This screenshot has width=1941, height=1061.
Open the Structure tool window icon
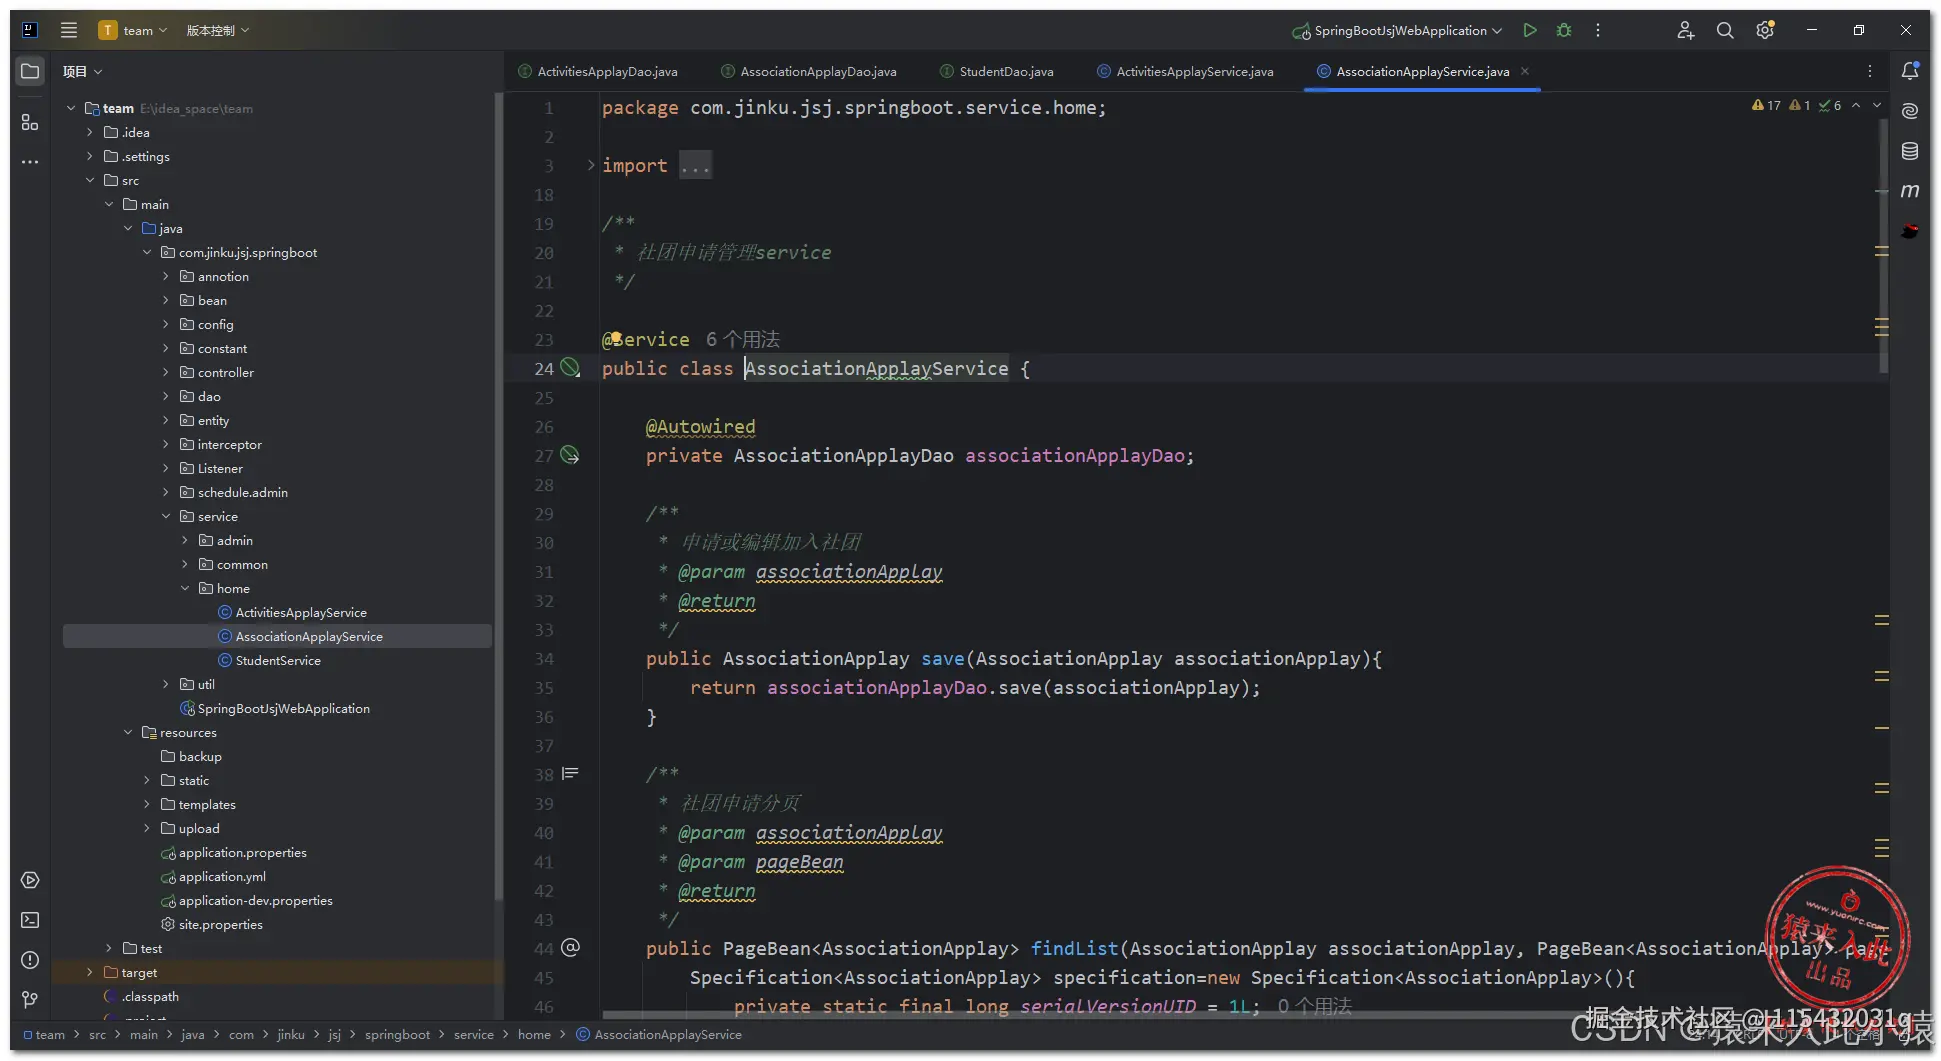(x=30, y=122)
